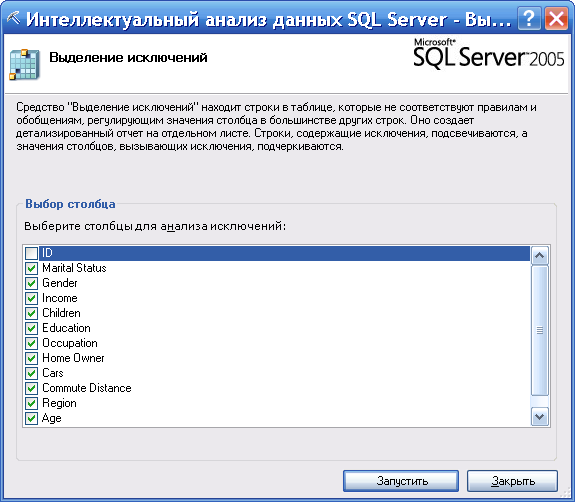575x502 pixels.
Task: Uncheck the Age column checkbox
Action: click(32, 418)
